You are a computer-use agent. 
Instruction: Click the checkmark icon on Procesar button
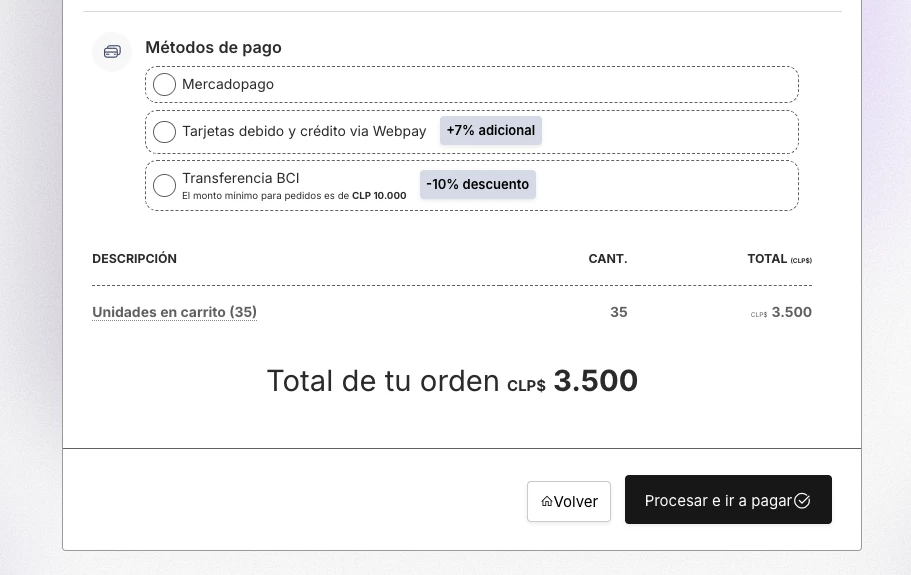click(802, 501)
